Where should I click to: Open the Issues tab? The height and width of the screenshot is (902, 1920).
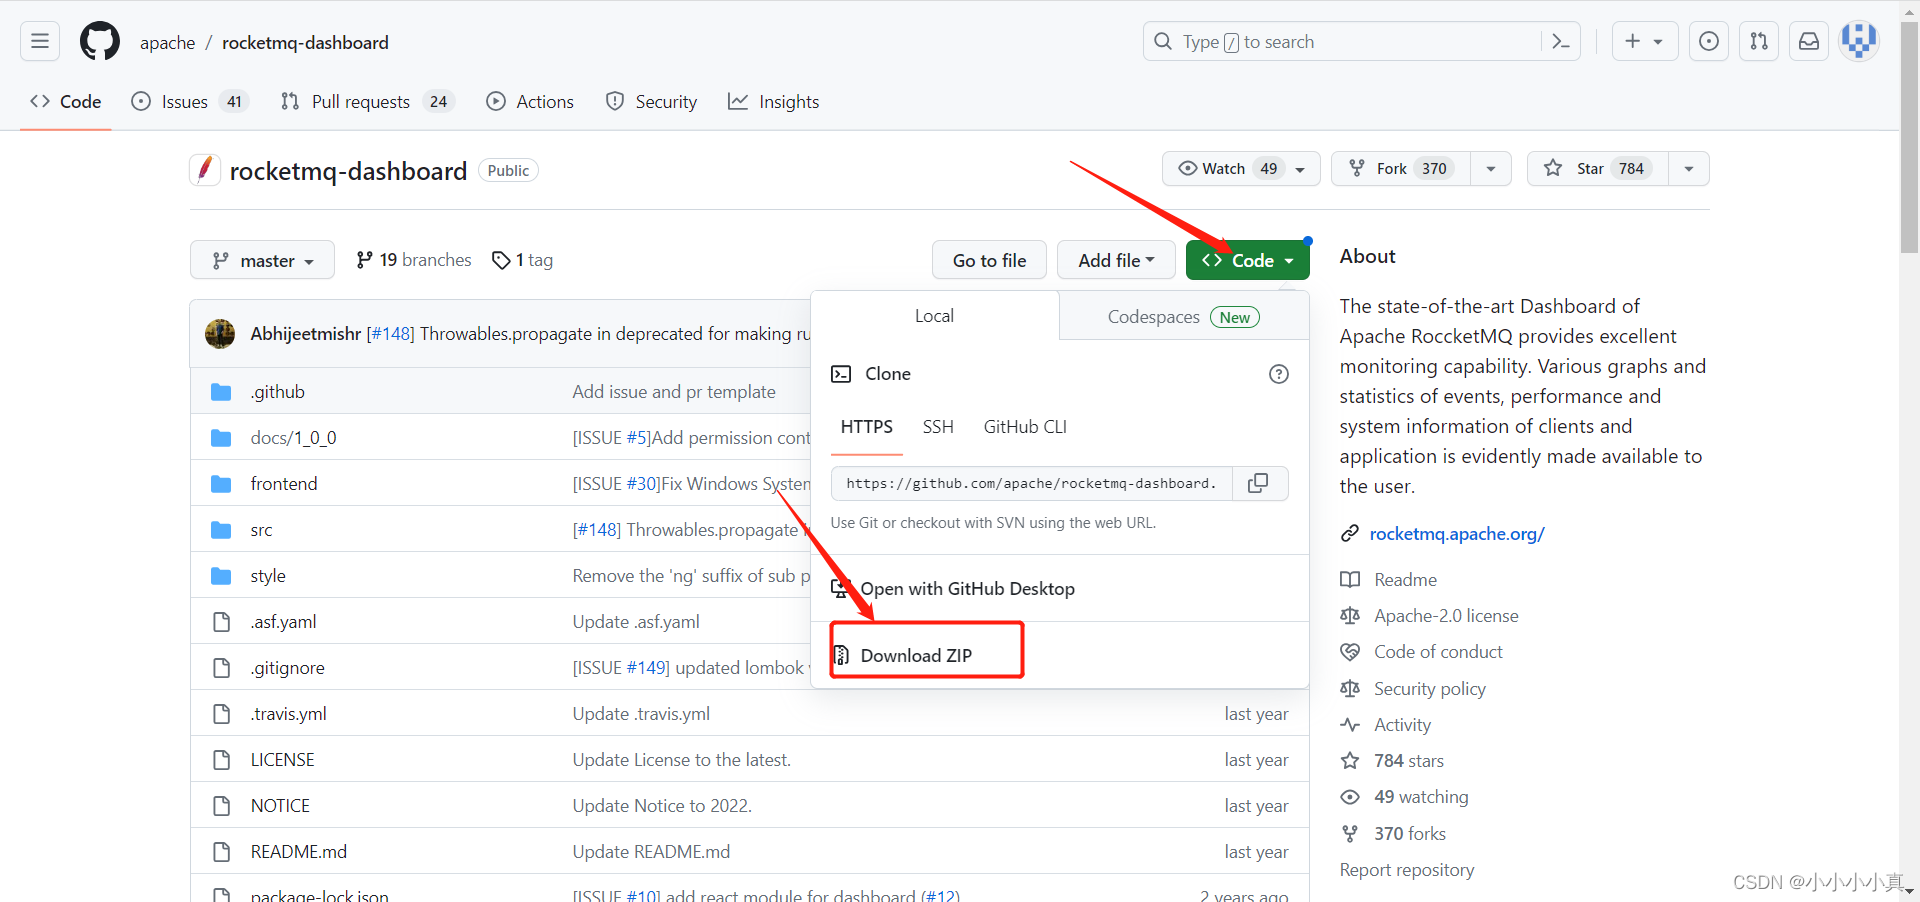[190, 101]
